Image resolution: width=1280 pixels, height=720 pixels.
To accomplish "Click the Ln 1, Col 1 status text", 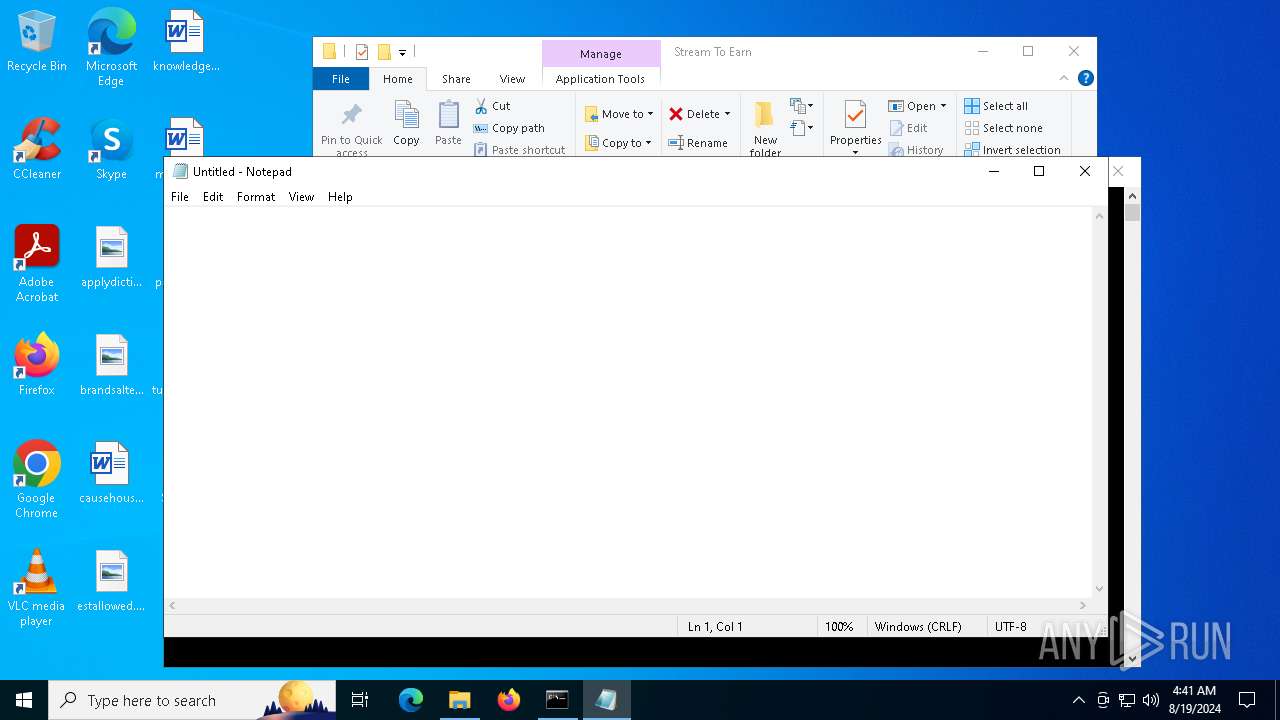I will point(715,627).
